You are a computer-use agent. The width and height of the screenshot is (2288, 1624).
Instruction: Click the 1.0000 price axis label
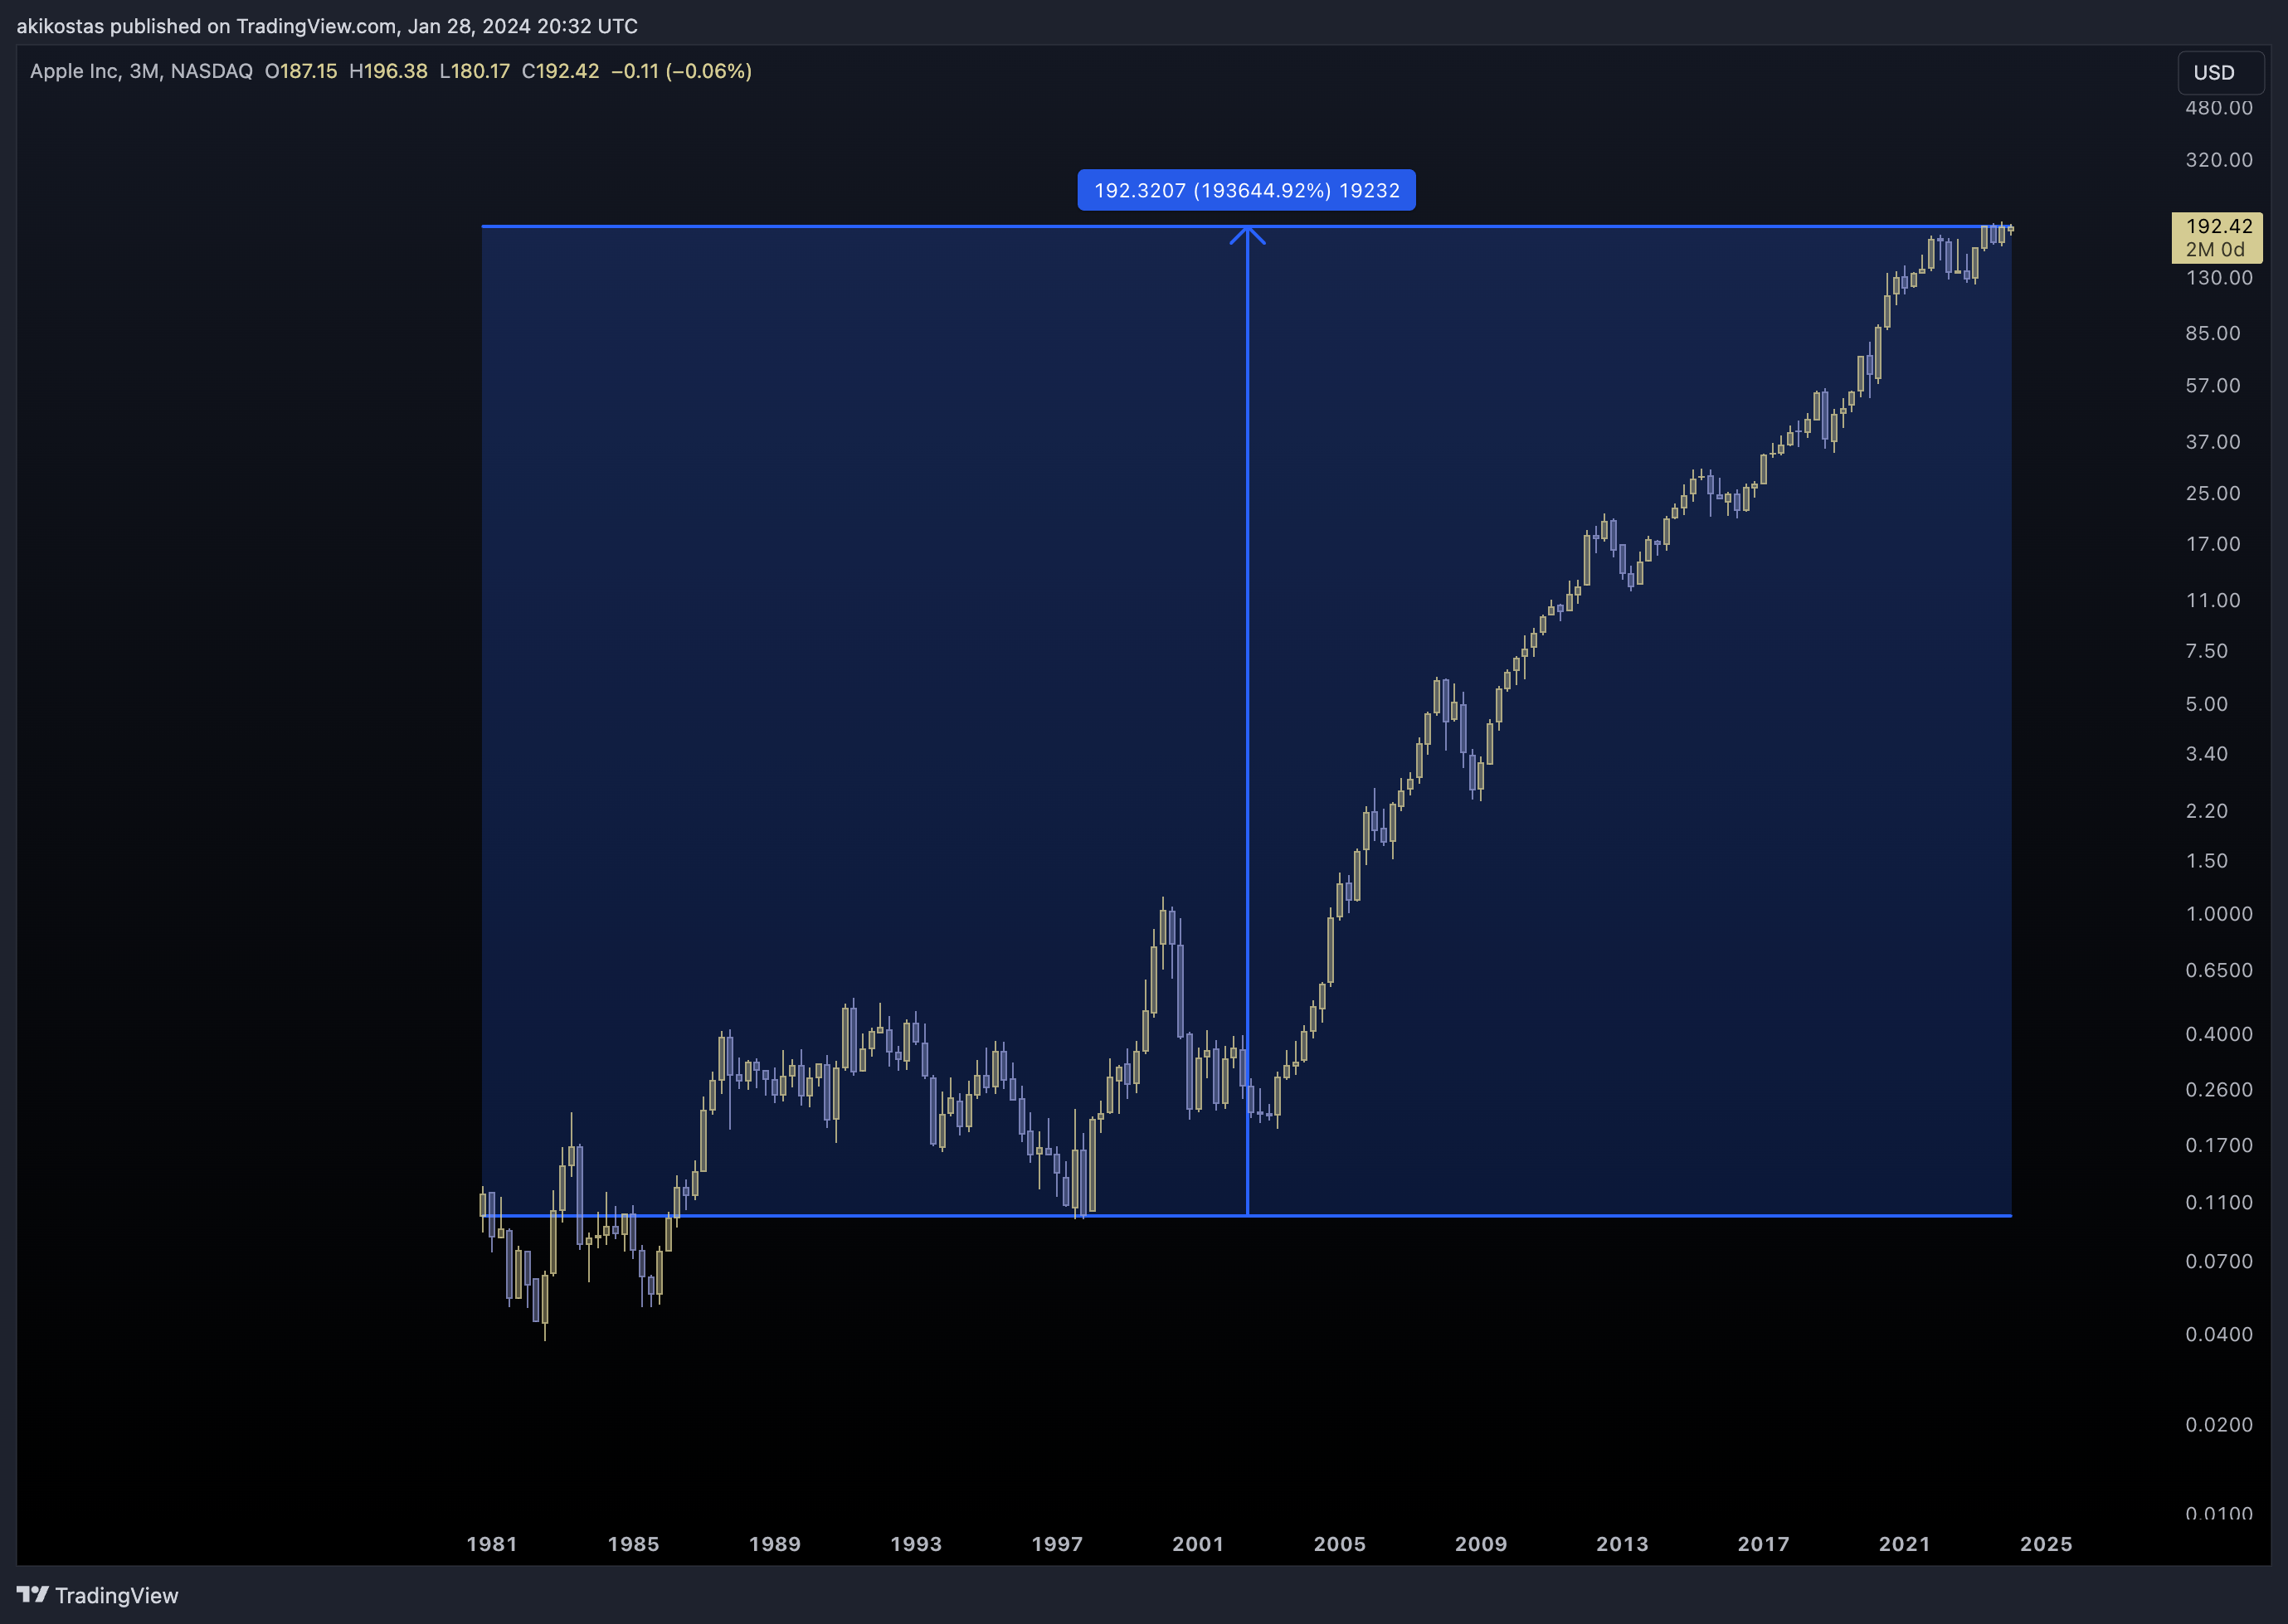pyautogui.click(x=2219, y=914)
